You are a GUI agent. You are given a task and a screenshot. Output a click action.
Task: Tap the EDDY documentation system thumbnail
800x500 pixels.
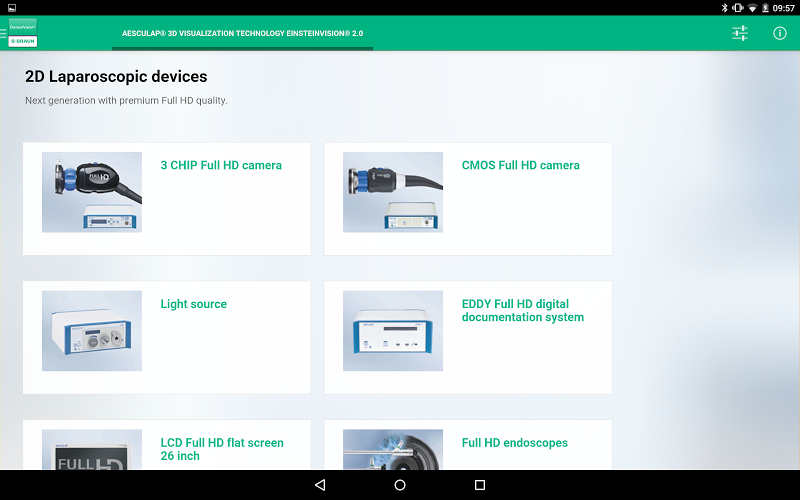click(393, 331)
